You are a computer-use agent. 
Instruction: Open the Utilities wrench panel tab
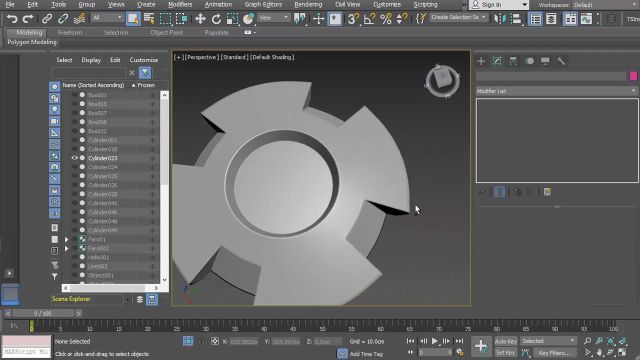click(561, 61)
